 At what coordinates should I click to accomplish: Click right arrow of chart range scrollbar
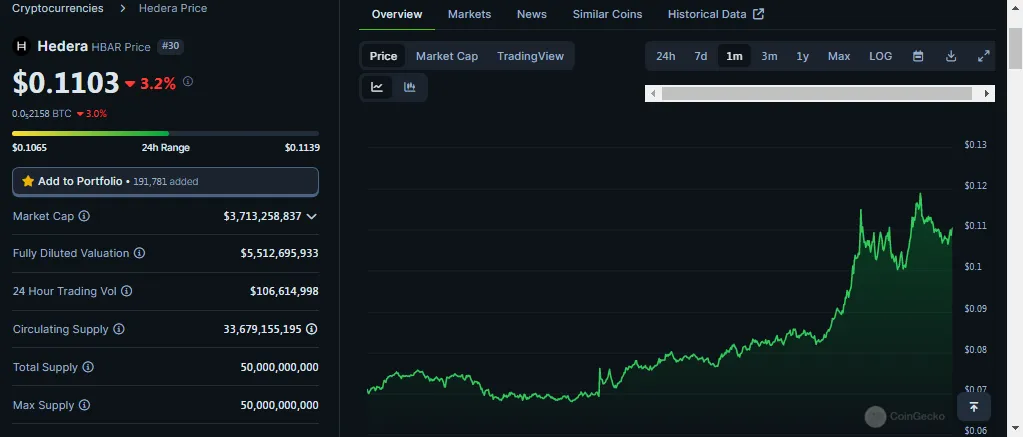click(987, 94)
